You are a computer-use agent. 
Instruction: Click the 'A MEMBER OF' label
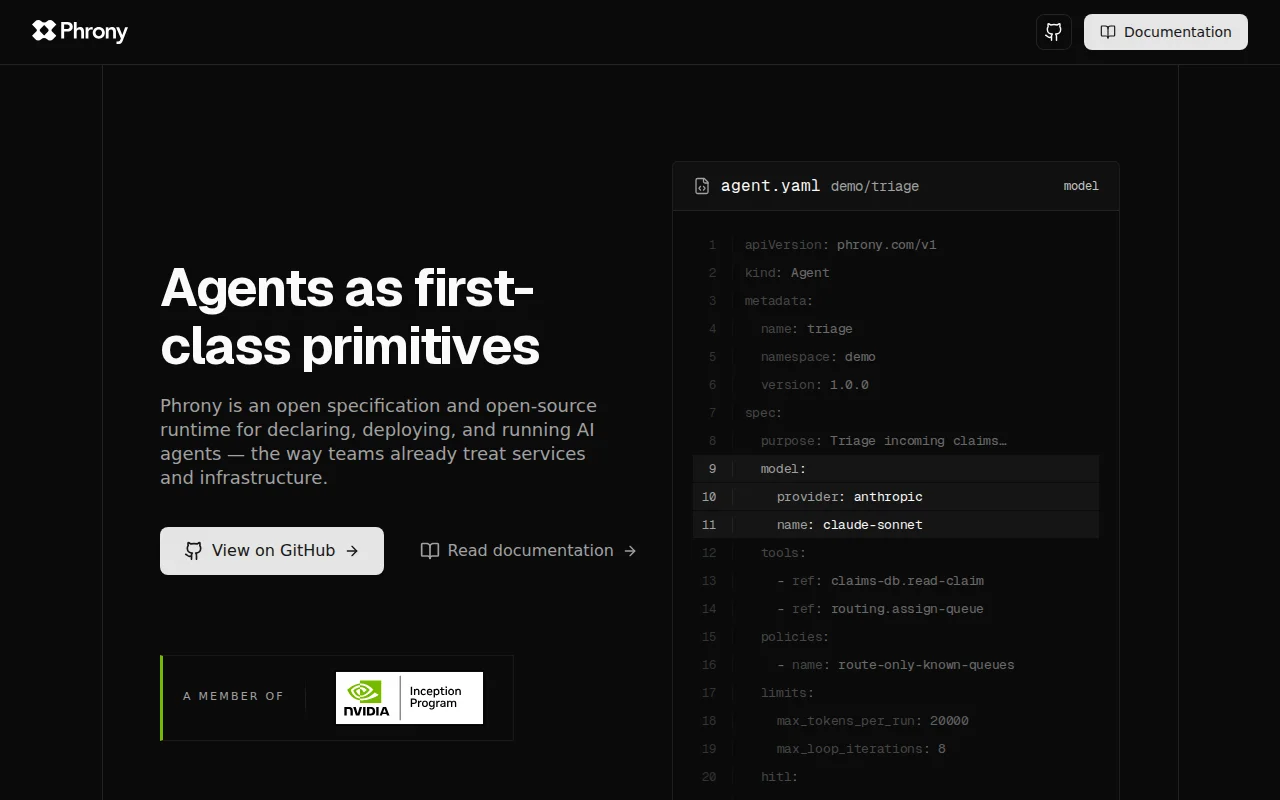pyautogui.click(x=233, y=696)
